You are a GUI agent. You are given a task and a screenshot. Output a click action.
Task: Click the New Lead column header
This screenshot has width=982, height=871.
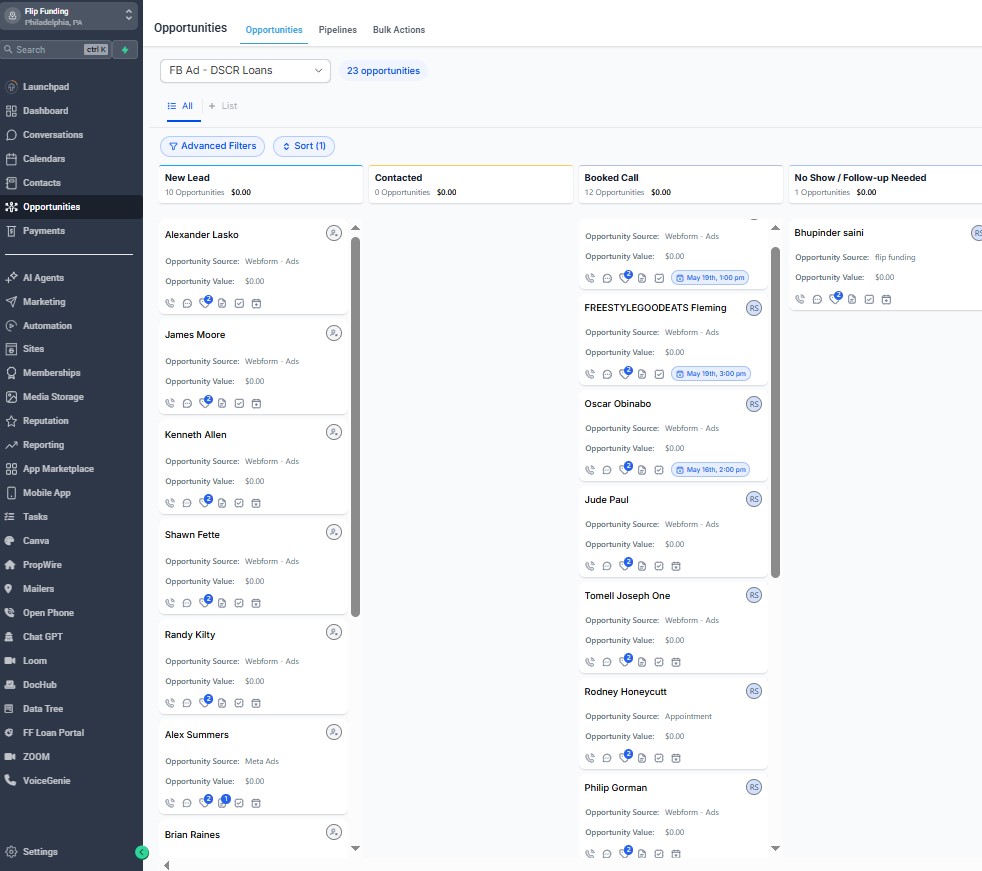click(x=261, y=184)
